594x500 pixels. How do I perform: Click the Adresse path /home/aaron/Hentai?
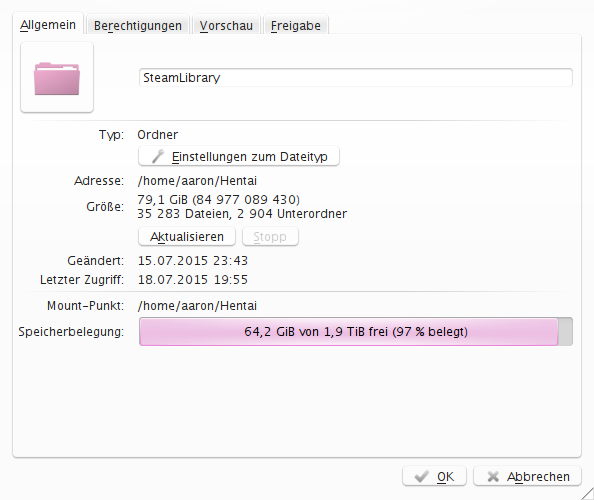(x=197, y=181)
